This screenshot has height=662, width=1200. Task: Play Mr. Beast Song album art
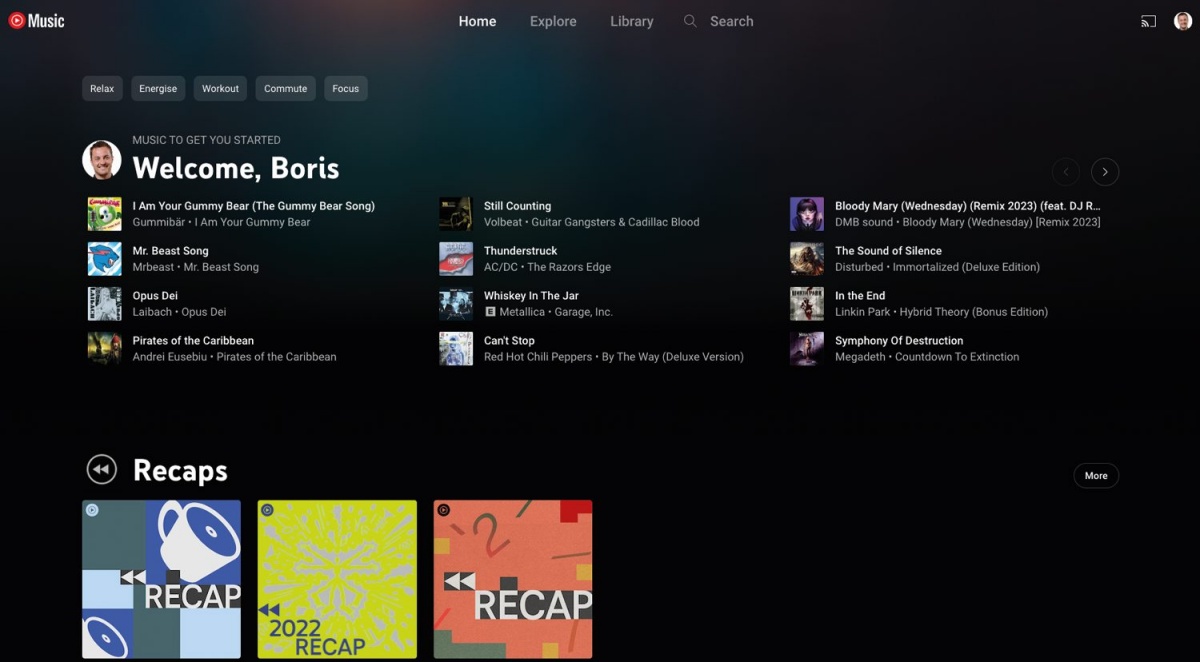(104, 259)
